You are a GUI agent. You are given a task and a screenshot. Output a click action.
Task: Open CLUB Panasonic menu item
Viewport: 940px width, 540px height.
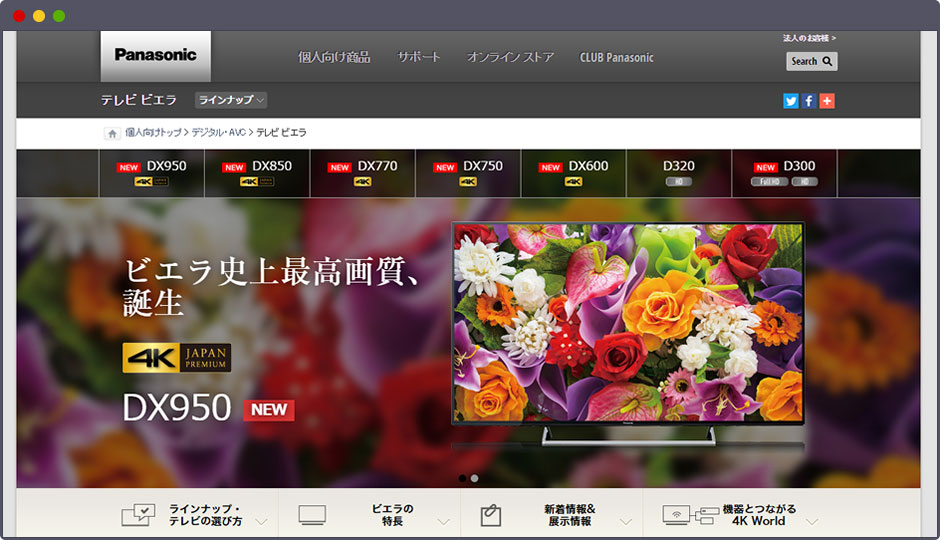[616, 58]
